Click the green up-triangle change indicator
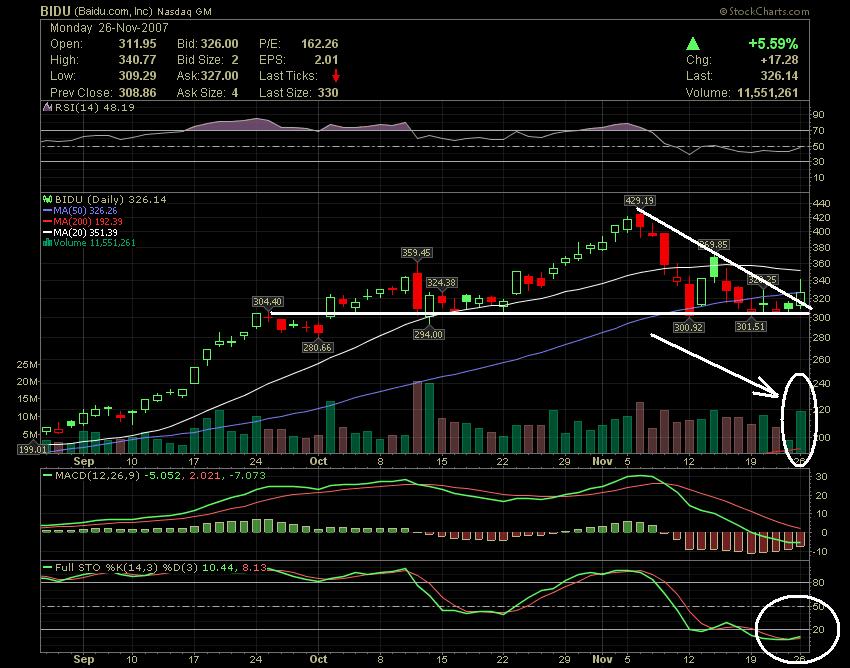 pyautogui.click(x=692, y=44)
